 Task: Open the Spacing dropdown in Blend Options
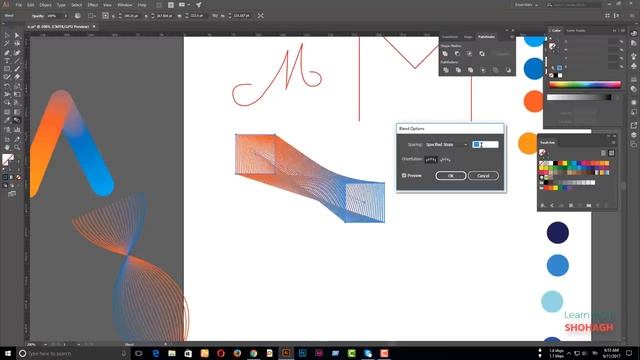[447, 144]
